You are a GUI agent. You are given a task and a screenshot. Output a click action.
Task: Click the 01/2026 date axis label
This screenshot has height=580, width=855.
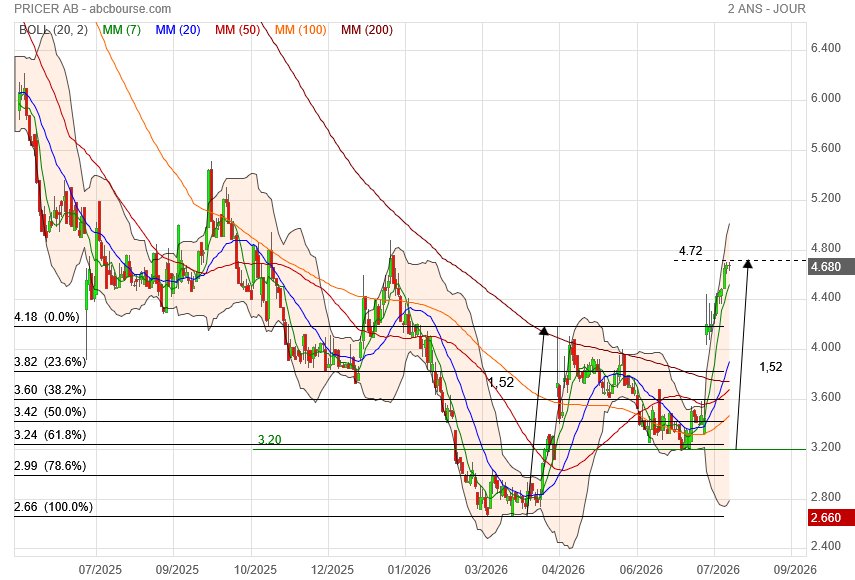[409, 570]
